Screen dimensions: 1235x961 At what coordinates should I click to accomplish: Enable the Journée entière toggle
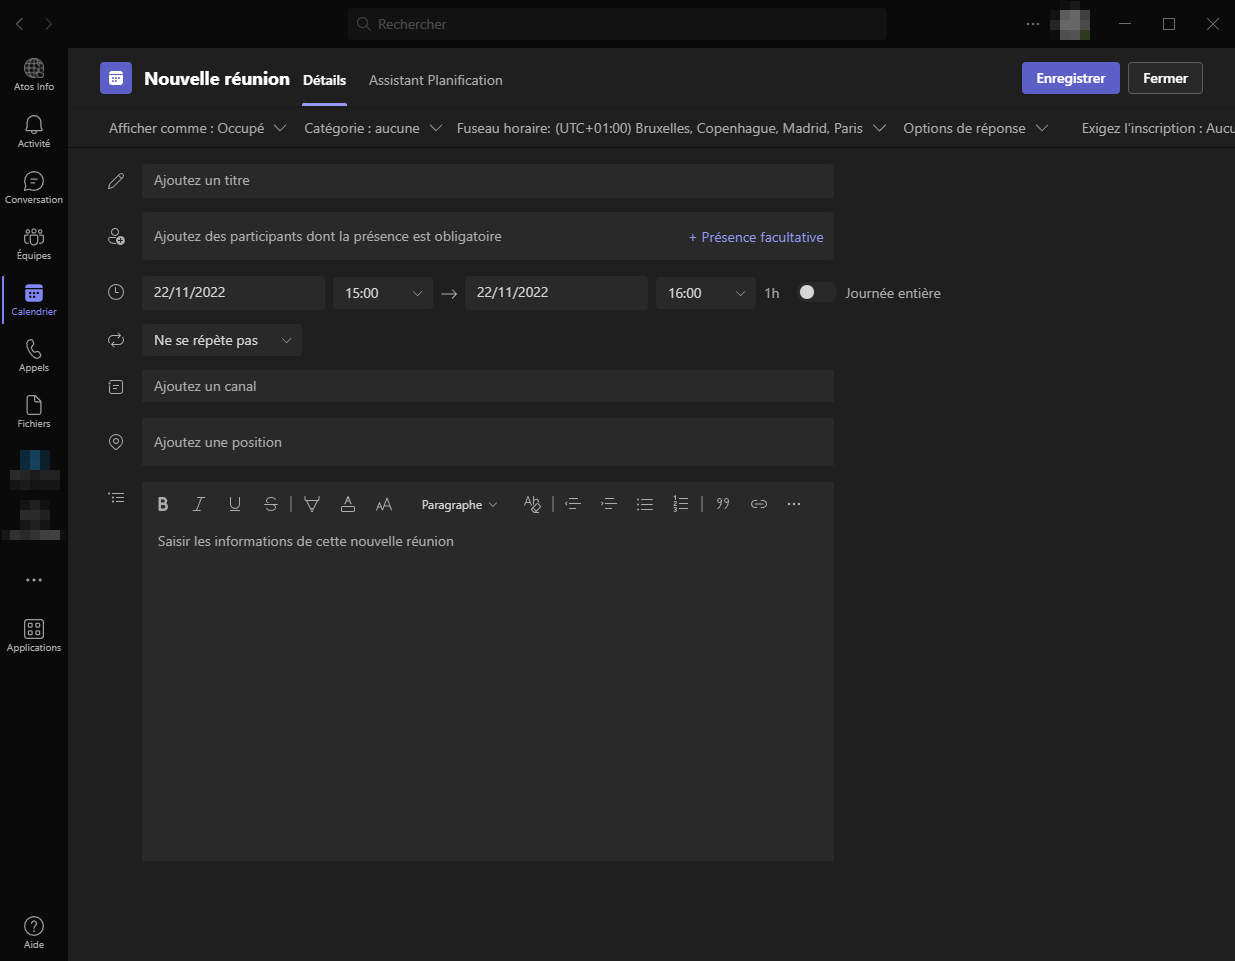815,292
